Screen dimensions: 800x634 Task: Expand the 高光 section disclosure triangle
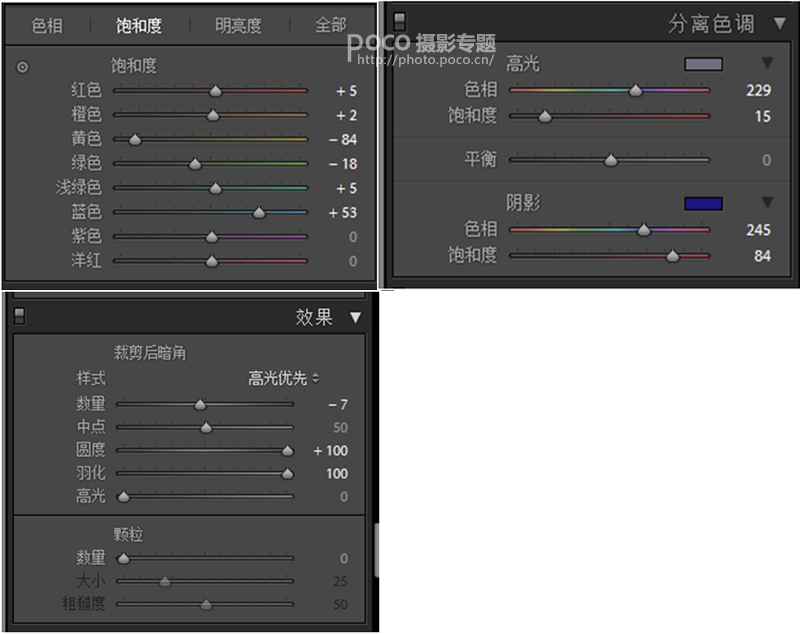767,63
